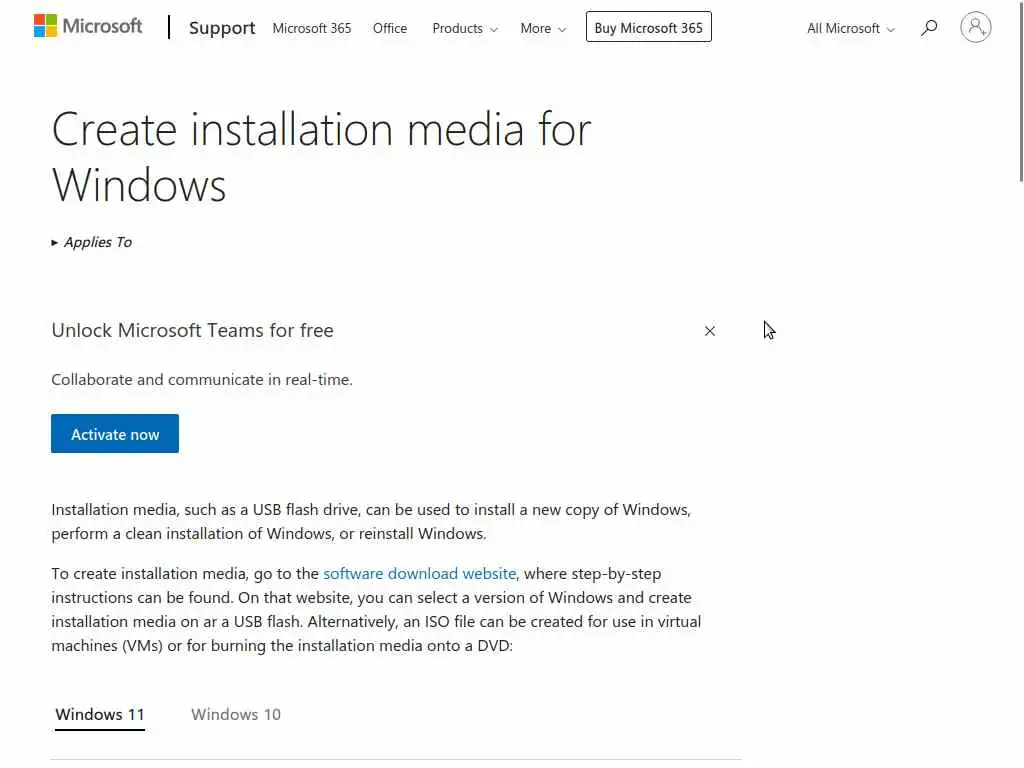
Task: Click the account sign-in avatar icon
Action: point(975,27)
